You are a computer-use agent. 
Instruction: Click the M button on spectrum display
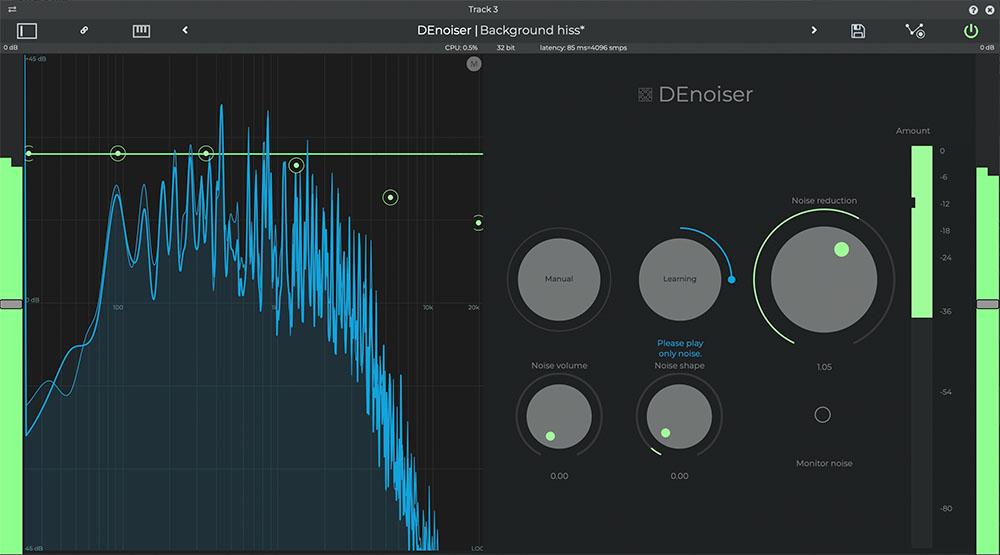click(473, 64)
